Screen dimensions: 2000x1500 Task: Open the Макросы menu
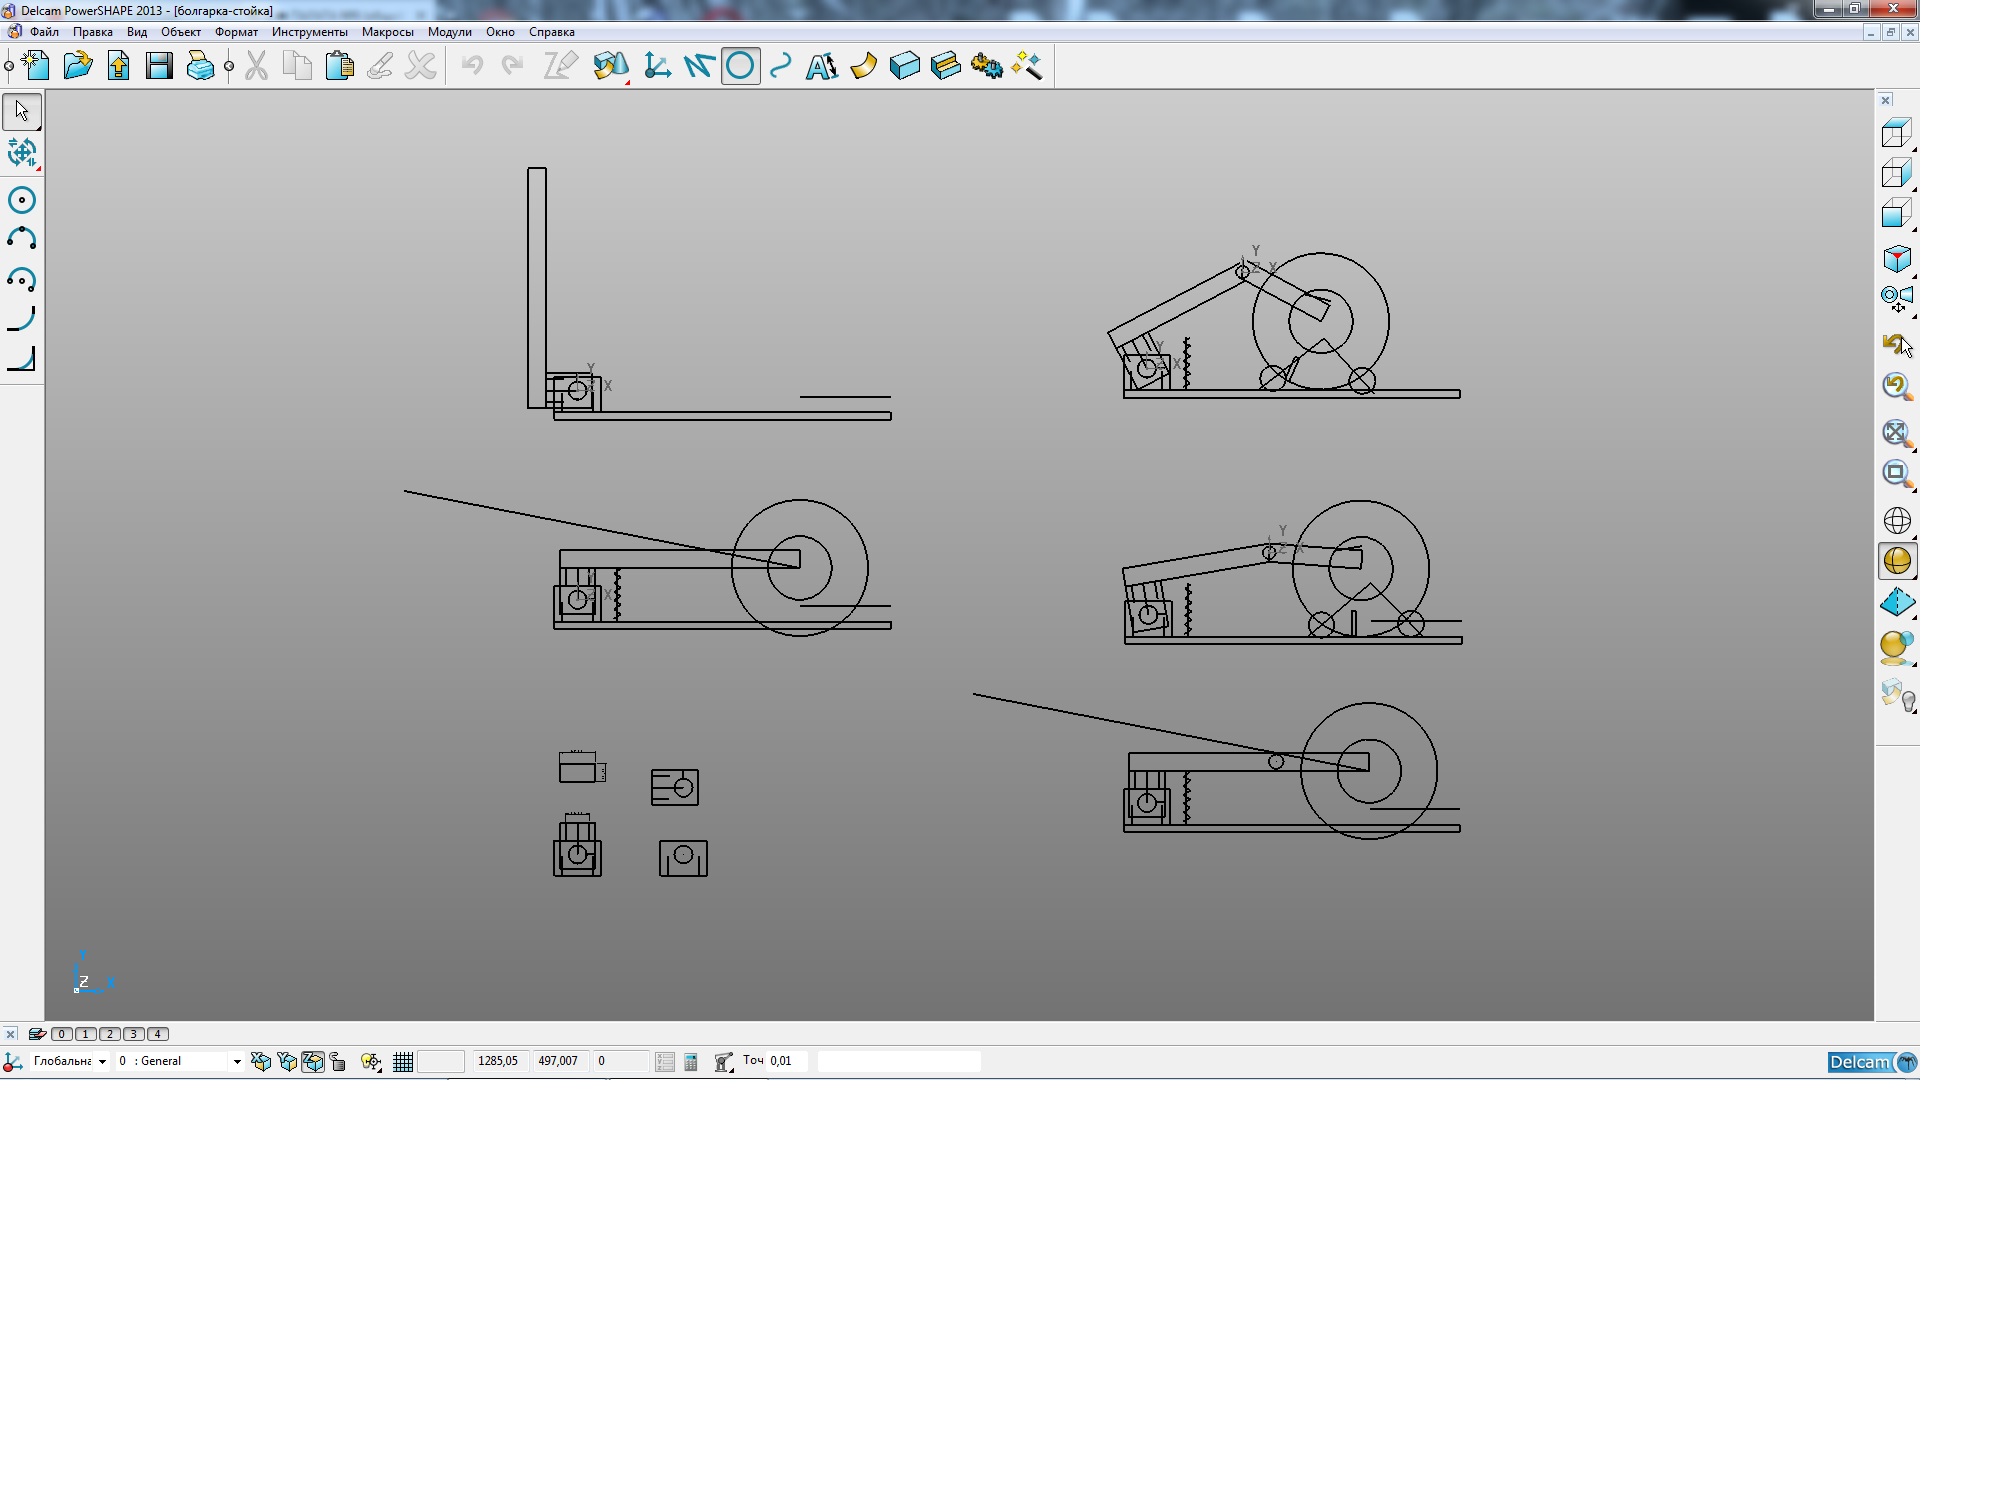coord(387,32)
